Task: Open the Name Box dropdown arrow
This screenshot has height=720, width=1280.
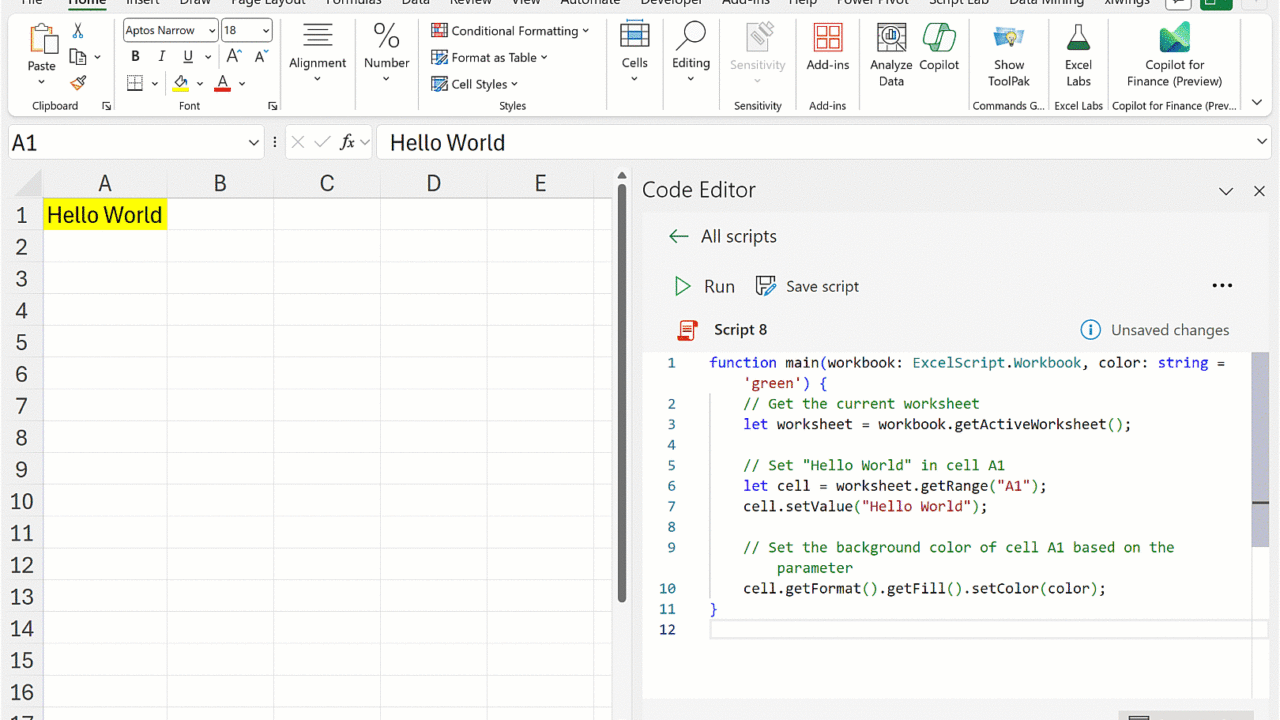Action: (253, 143)
